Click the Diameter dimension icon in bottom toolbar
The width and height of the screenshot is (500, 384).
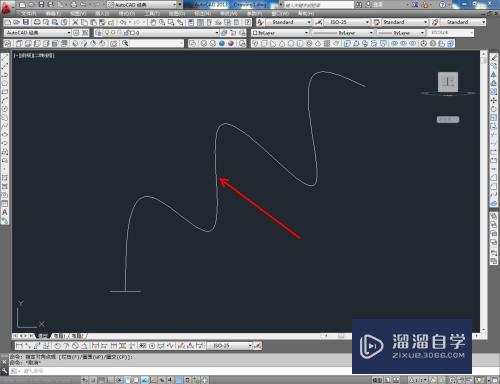(x=75, y=346)
